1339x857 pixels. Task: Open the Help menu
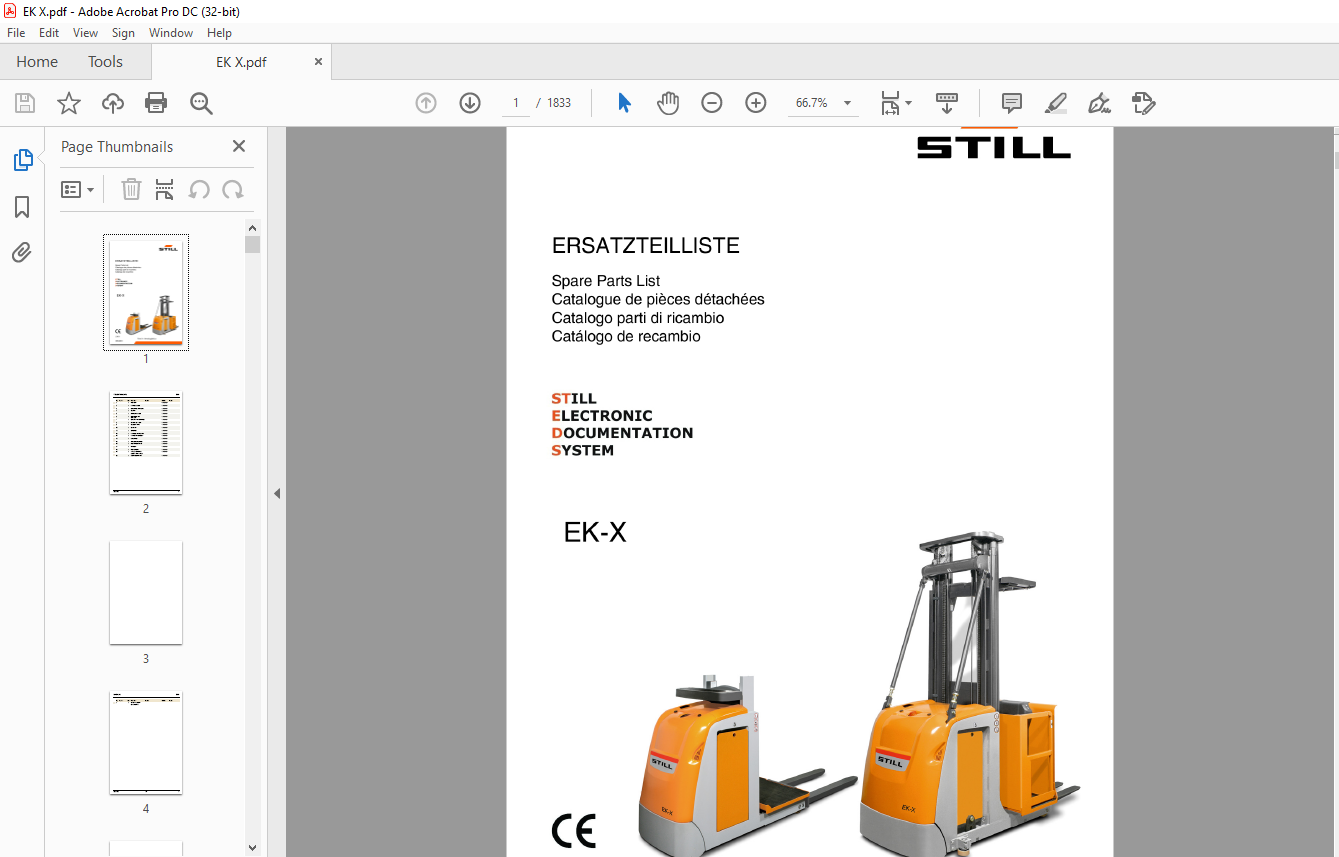coord(219,33)
